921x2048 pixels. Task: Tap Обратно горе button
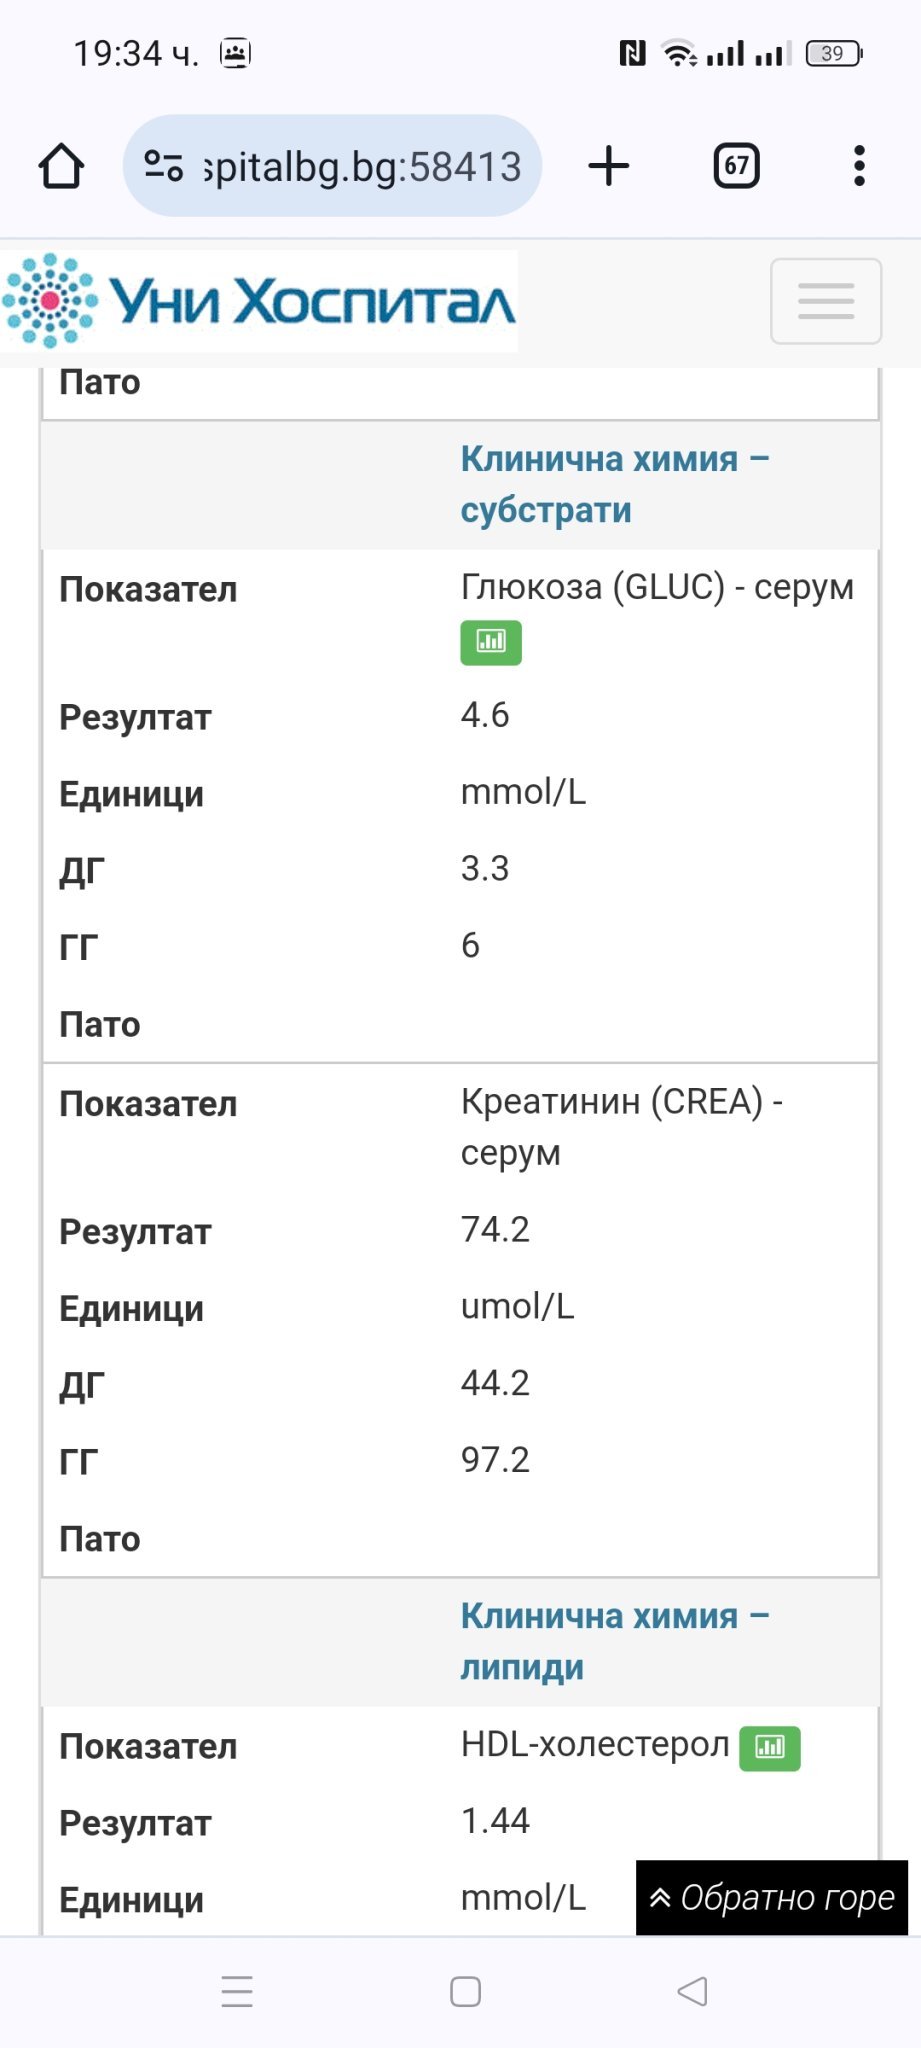pyautogui.click(x=772, y=1898)
